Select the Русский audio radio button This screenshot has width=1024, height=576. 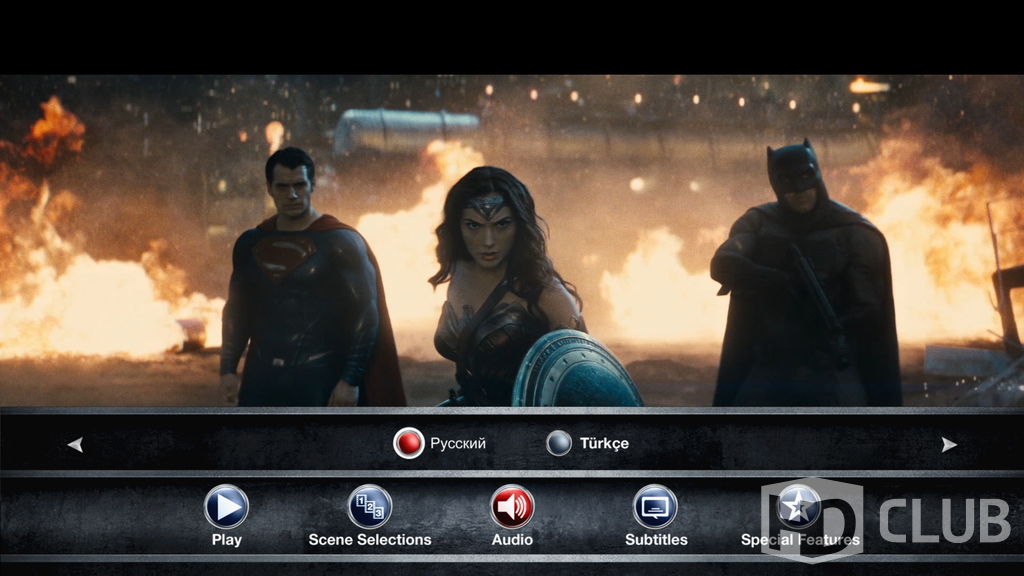pos(409,443)
